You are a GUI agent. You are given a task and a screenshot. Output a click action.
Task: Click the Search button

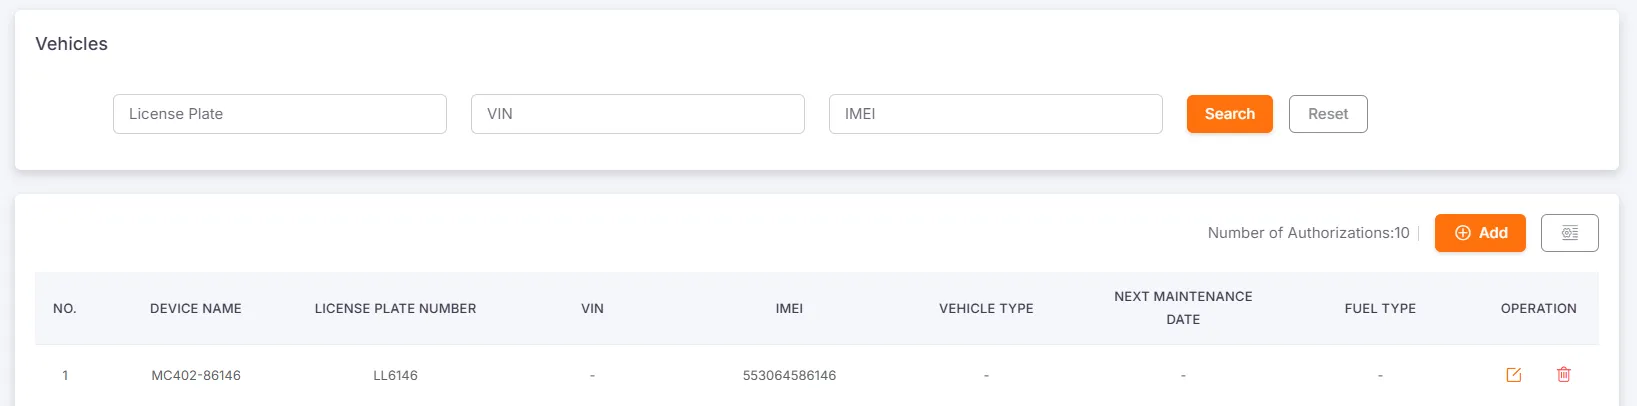click(1229, 114)
